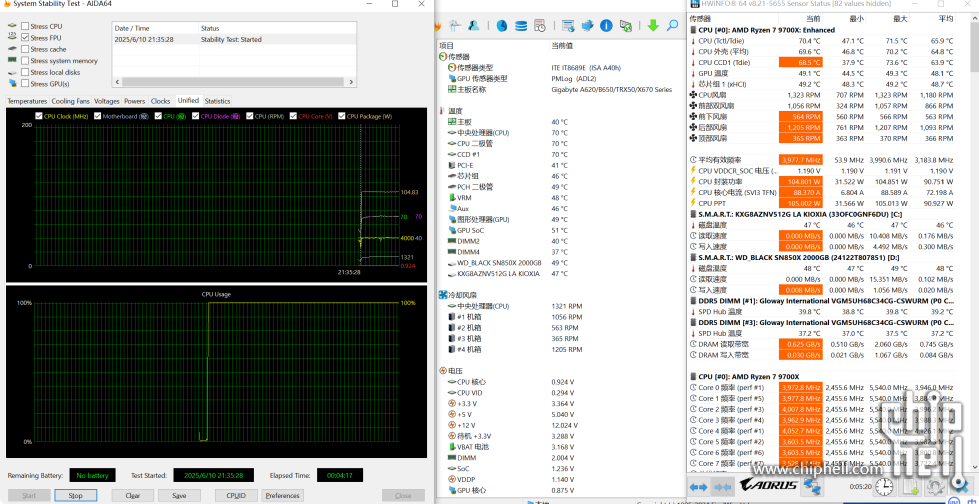Click the HWiNFO network computers icon

coord(811,485)
